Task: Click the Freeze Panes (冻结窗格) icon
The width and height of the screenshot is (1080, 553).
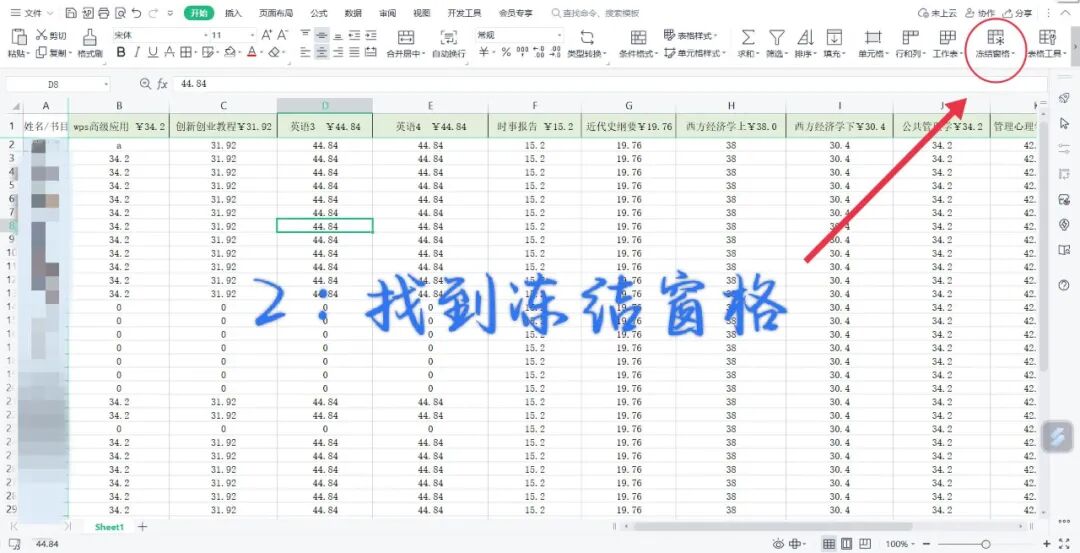Action: 995,37
